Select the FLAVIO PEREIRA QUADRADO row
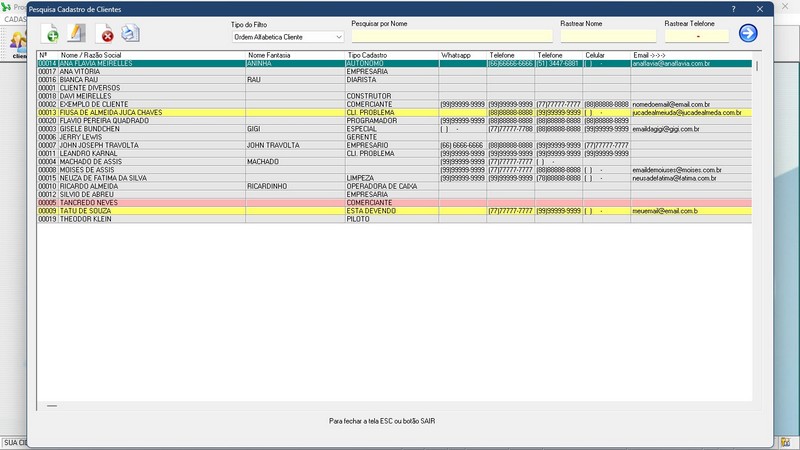This screenshot has height=450, width=800. 394,121
